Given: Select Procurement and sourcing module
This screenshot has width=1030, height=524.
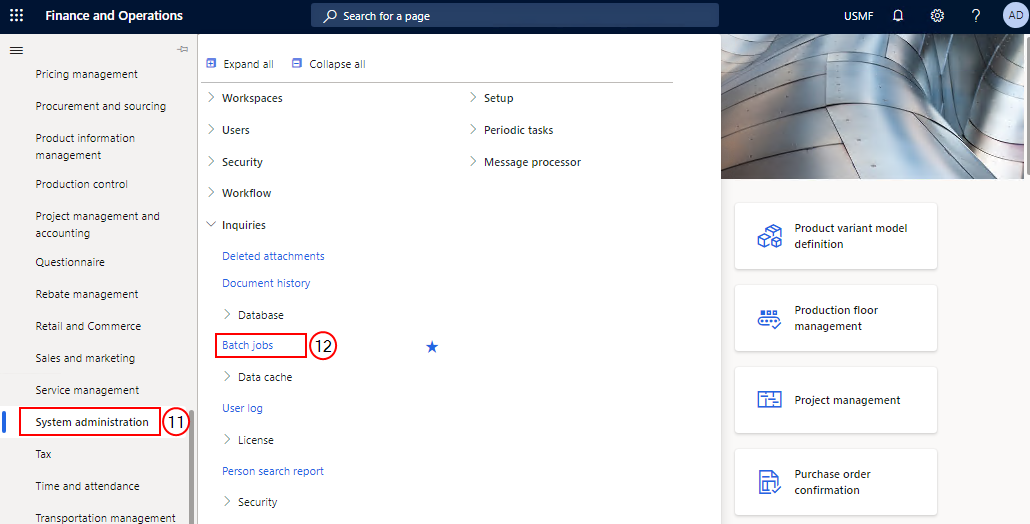Looking at the screenshot, I should [x=101, y=106].
